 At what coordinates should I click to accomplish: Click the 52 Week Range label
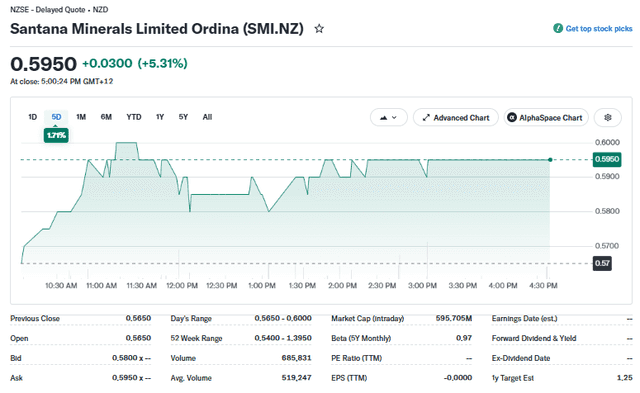196,338
